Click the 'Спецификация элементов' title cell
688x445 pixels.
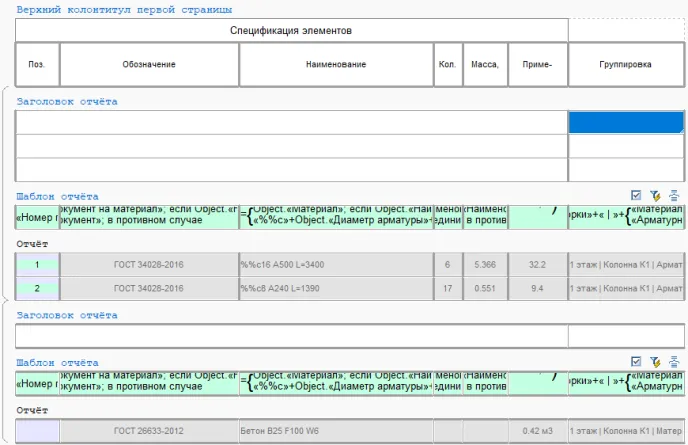click(x=291, y=31)
